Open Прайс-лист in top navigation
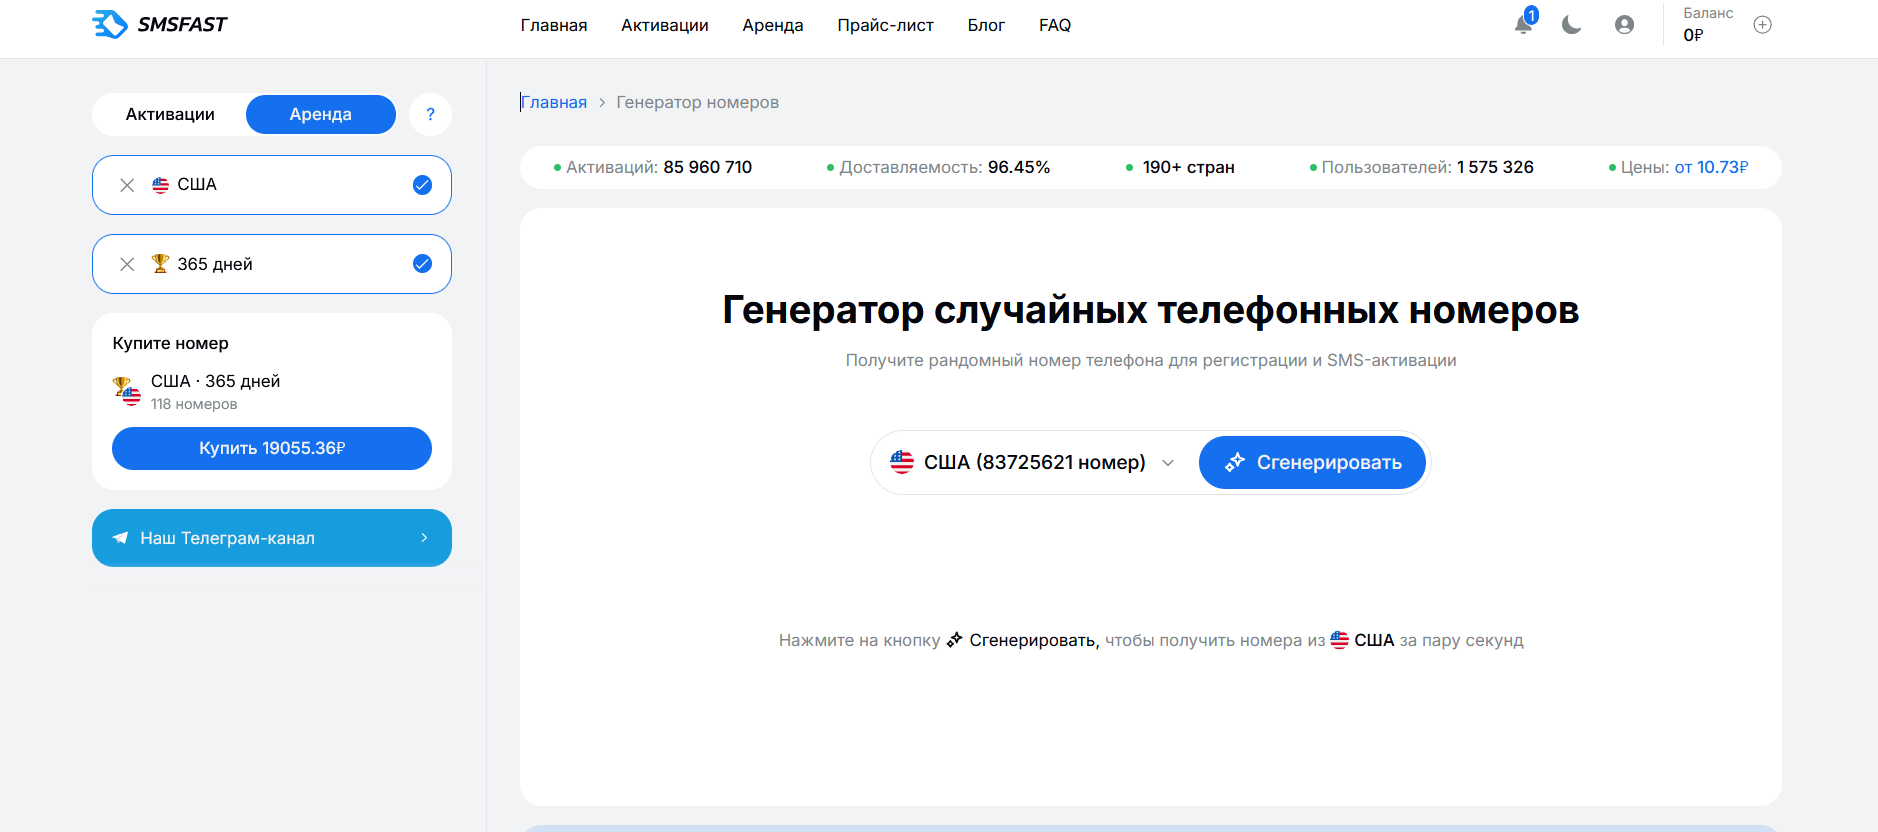1878x832 pixels. 885,25
